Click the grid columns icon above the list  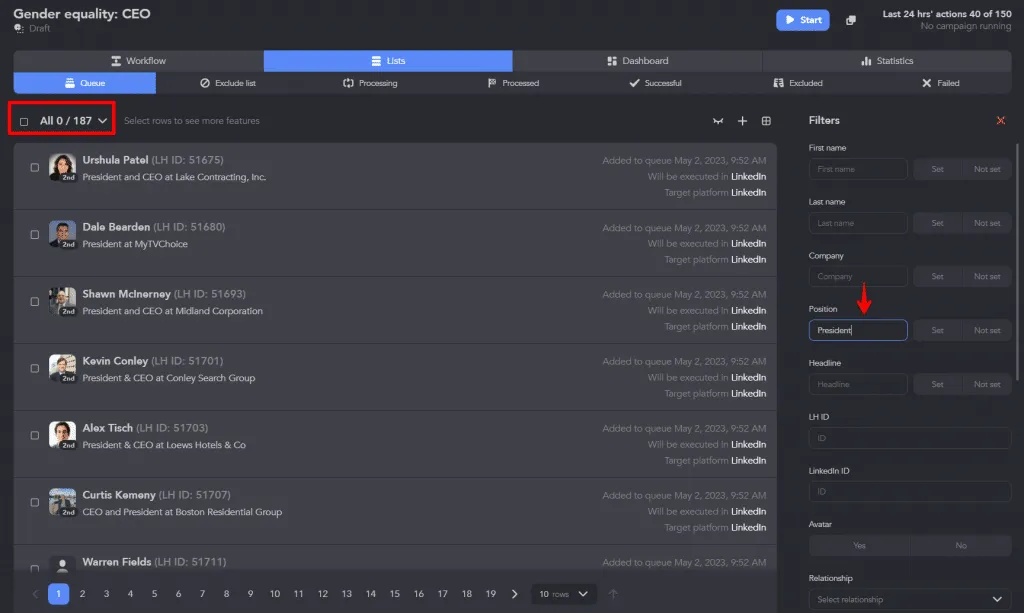point(766,121)
